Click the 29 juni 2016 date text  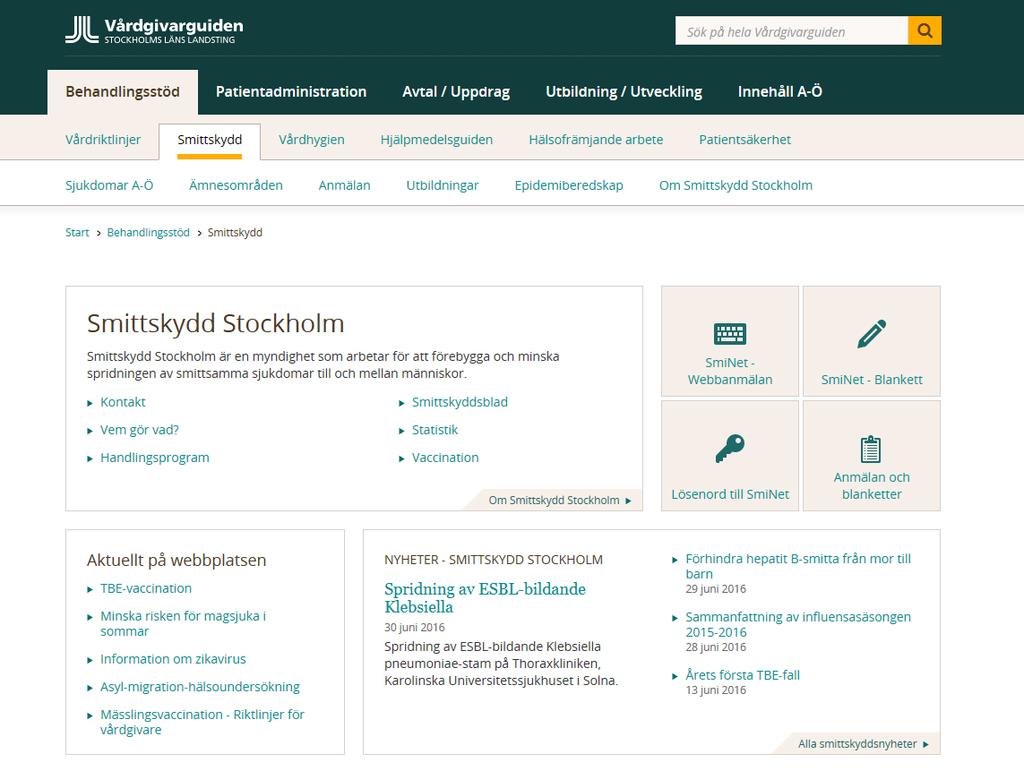coord(716,589)
